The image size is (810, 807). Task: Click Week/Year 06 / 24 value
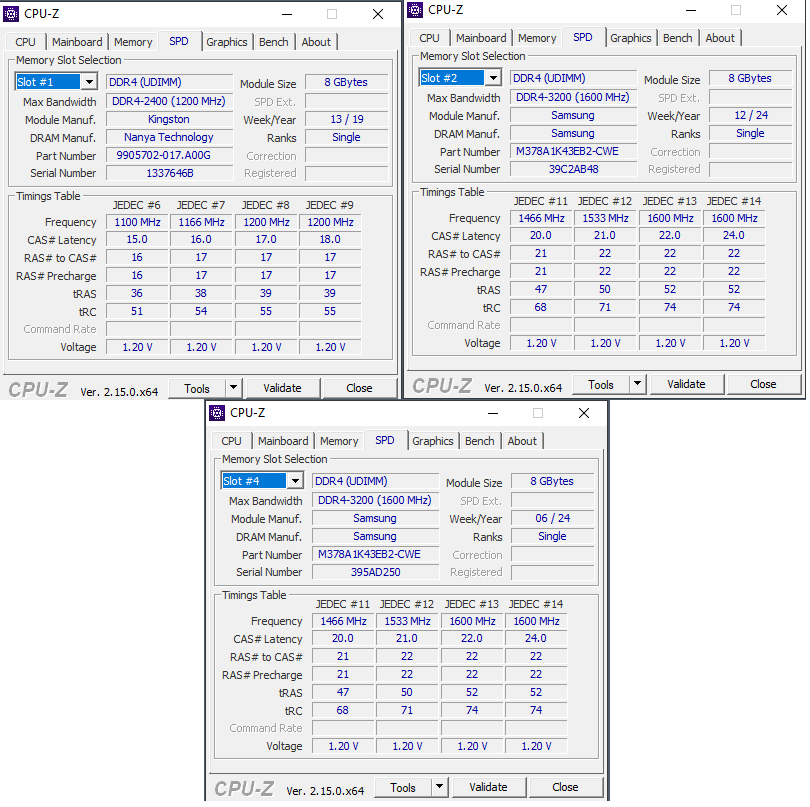(553, 518)
